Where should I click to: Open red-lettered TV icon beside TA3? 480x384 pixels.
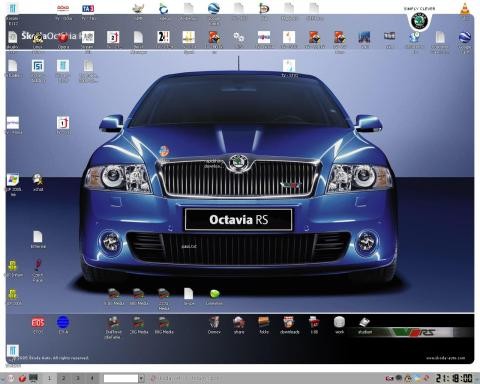[x=63, y=8]
